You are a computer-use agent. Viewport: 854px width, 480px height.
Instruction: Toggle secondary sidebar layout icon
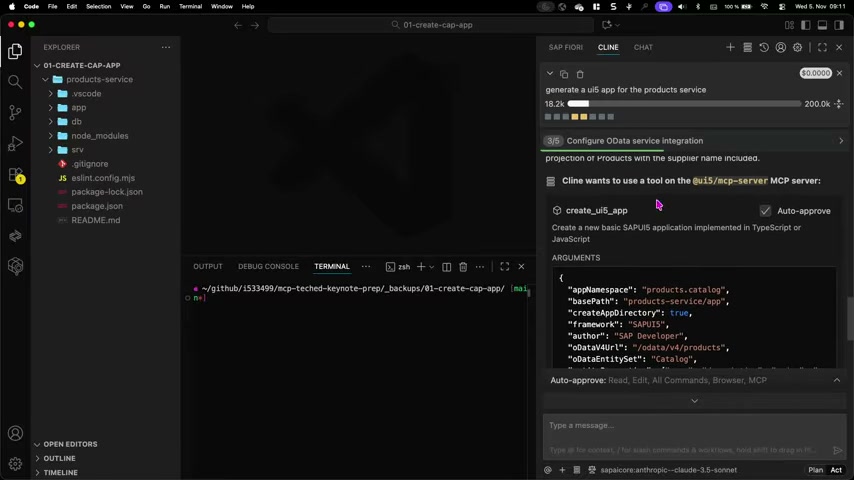[x=839, y=25]
